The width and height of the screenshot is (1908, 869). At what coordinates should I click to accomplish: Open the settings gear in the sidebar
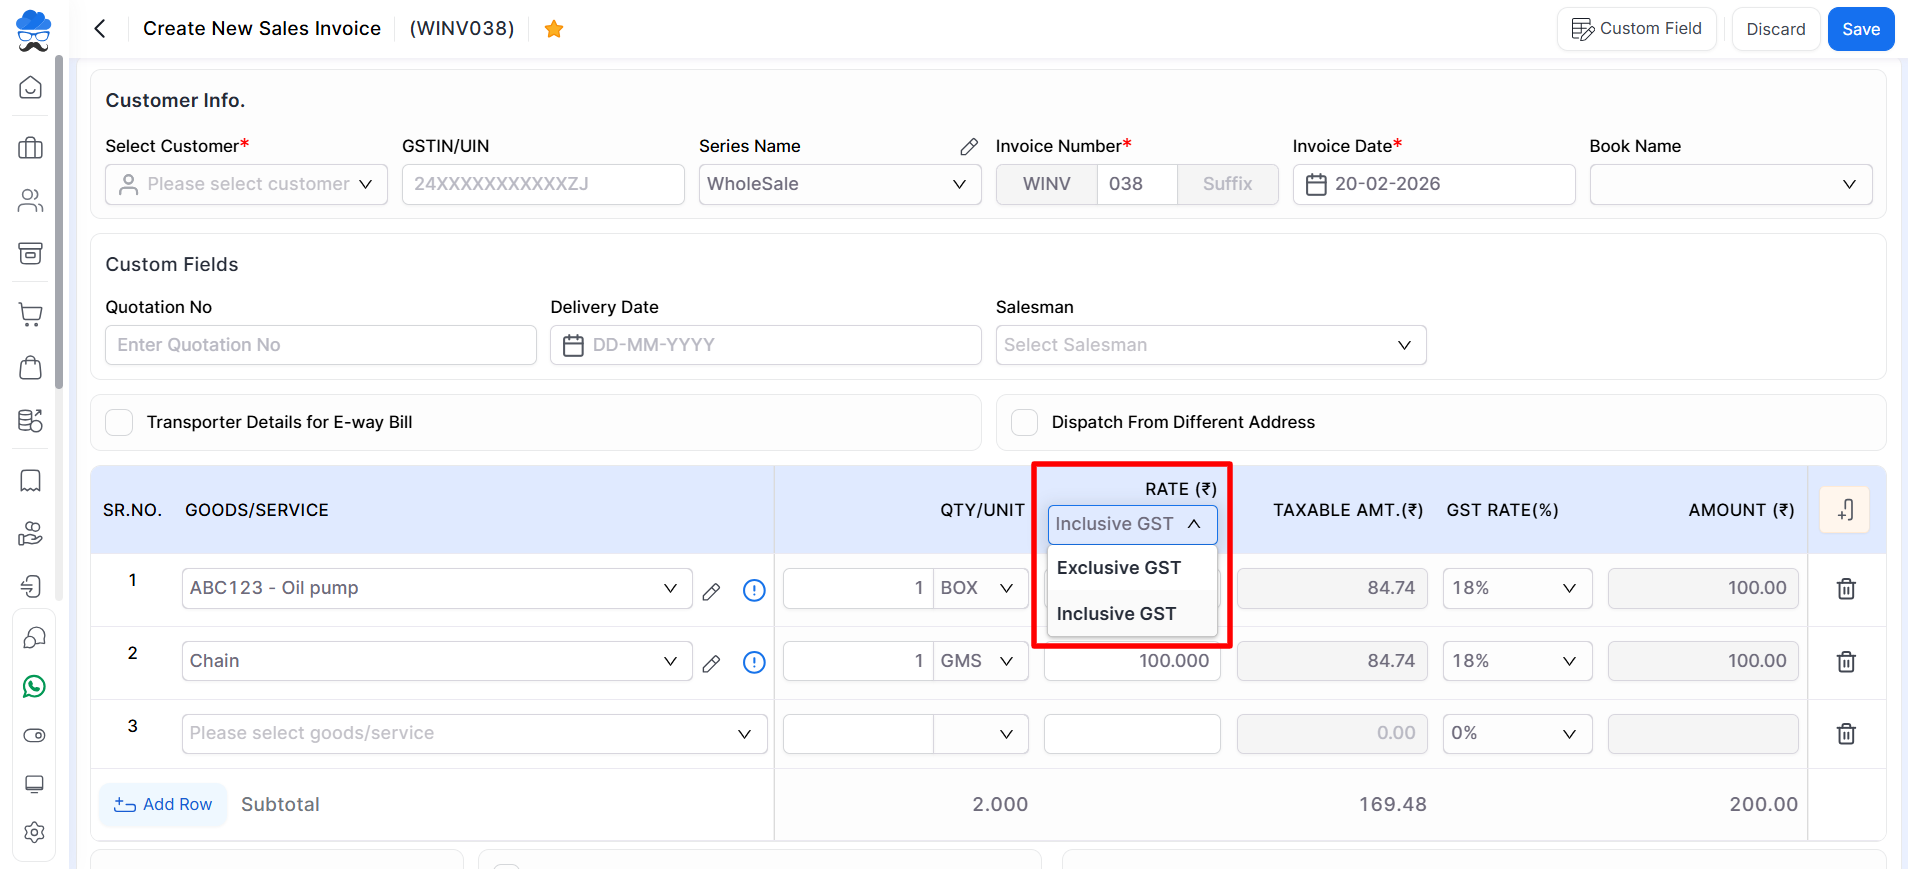[34, 832]
